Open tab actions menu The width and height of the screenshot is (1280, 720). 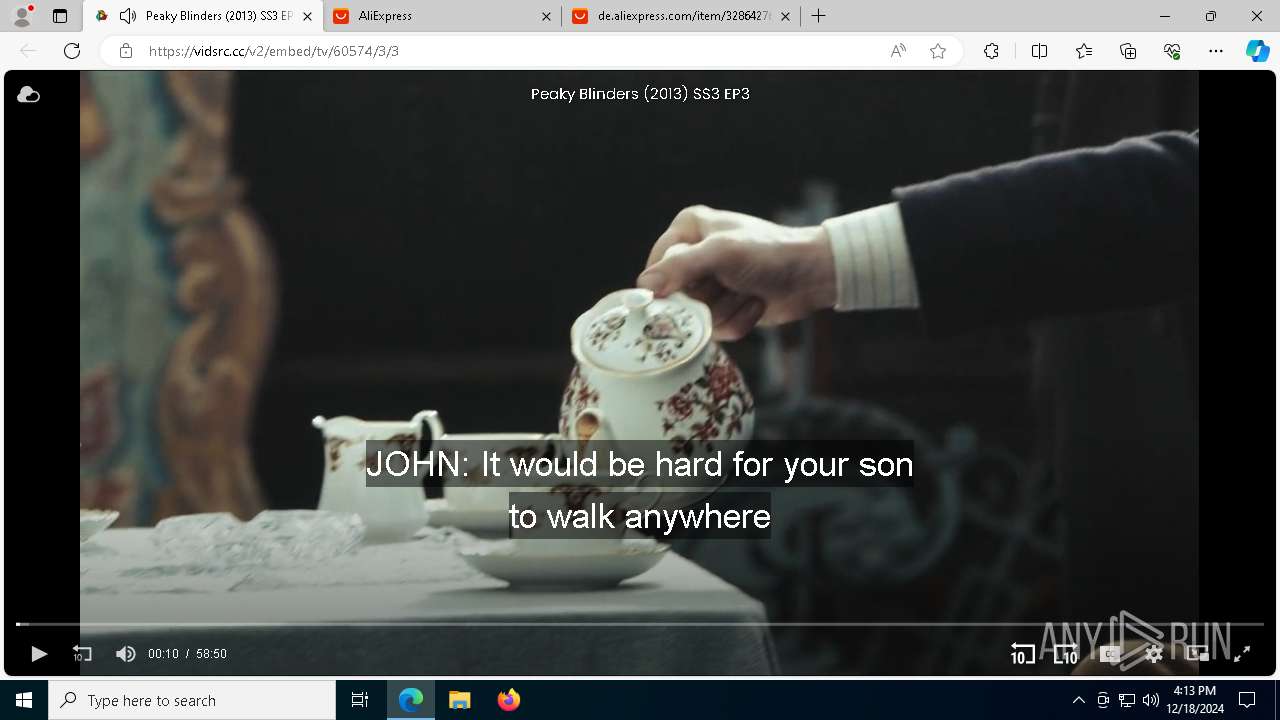[x=60, y=16]
